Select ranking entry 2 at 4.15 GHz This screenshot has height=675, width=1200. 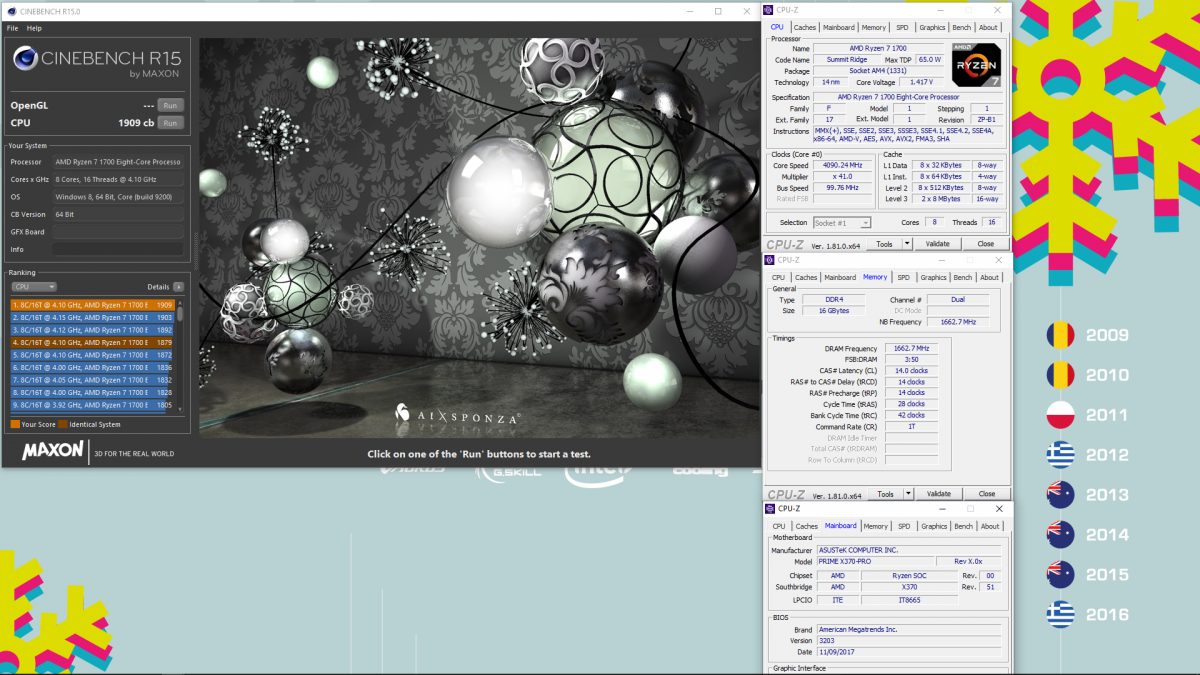point(93,317)
